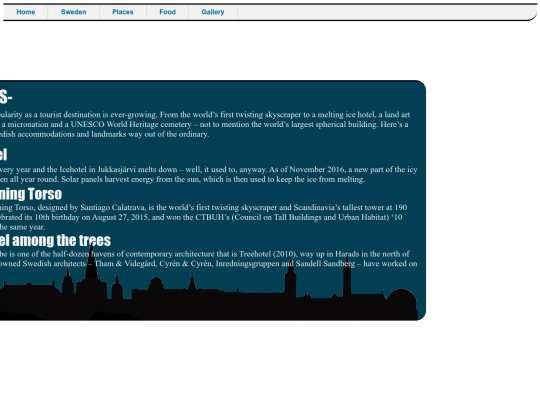Click the text 'Treehotel (2010)'
The height and width of the screenshot is (405, 540).
tap(268, 254)
